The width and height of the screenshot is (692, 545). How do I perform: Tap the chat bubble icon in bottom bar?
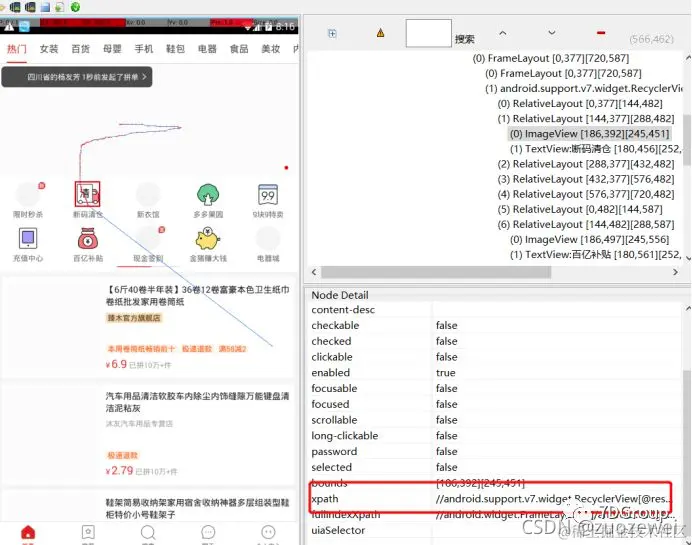pyautogui.click(x=208, y=532)
